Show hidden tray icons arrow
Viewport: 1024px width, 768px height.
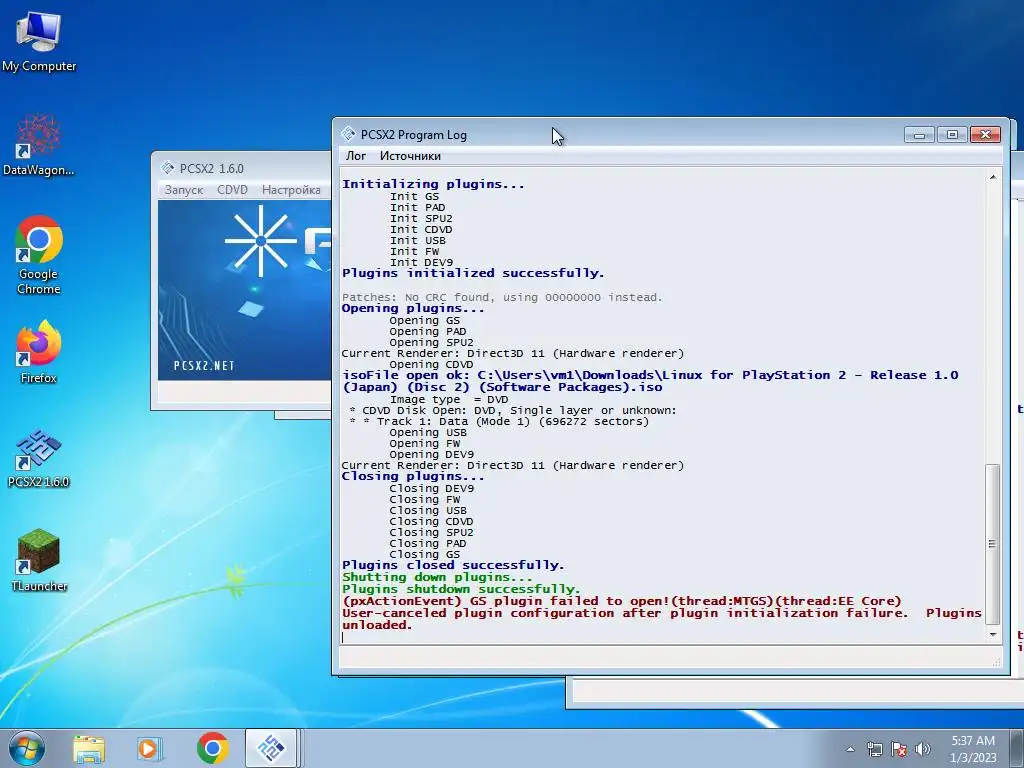(850, 749)
